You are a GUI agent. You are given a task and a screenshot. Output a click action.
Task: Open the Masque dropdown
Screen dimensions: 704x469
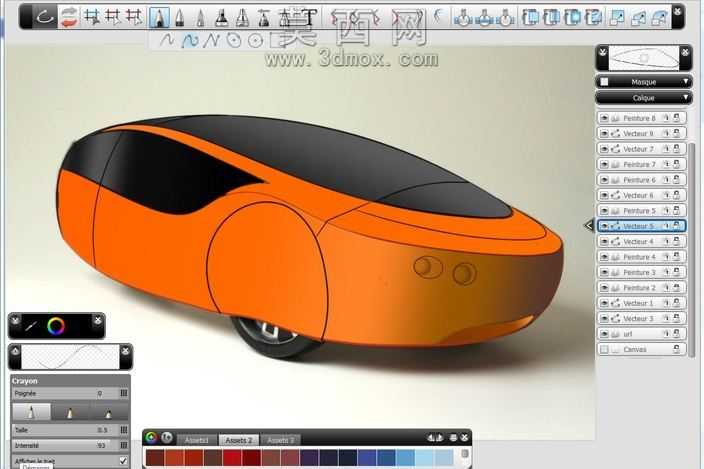(644, 82)
